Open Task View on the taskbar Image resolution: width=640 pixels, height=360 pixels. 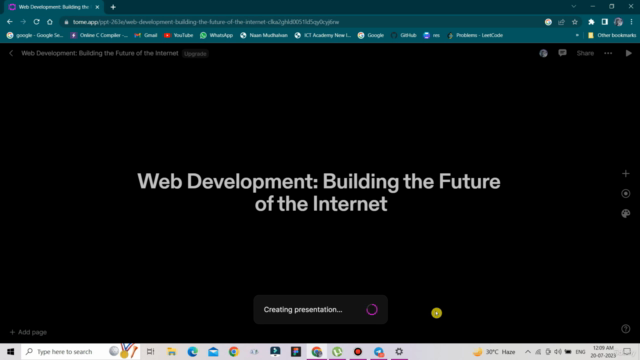pos(151,351)
